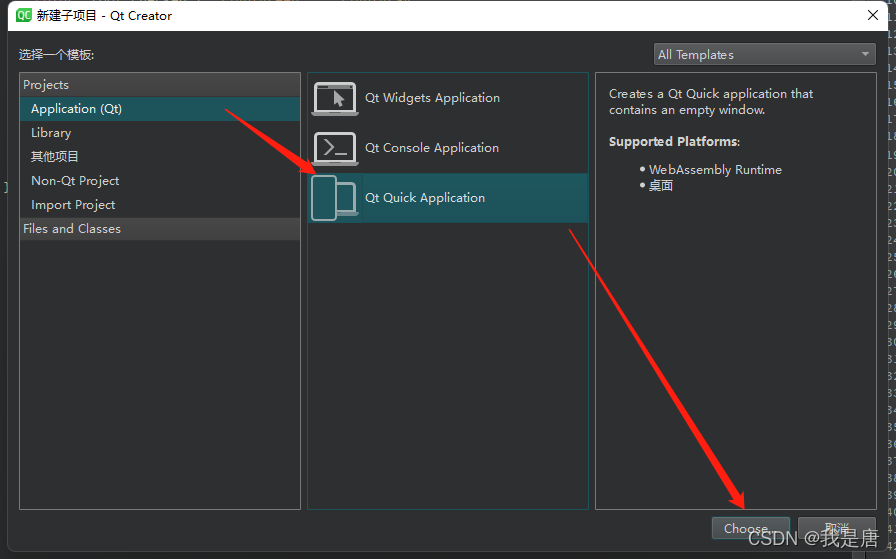Choose the Qt Widgets Application label
The height and width of the screenshot is (559, 896).
point(432,98)
